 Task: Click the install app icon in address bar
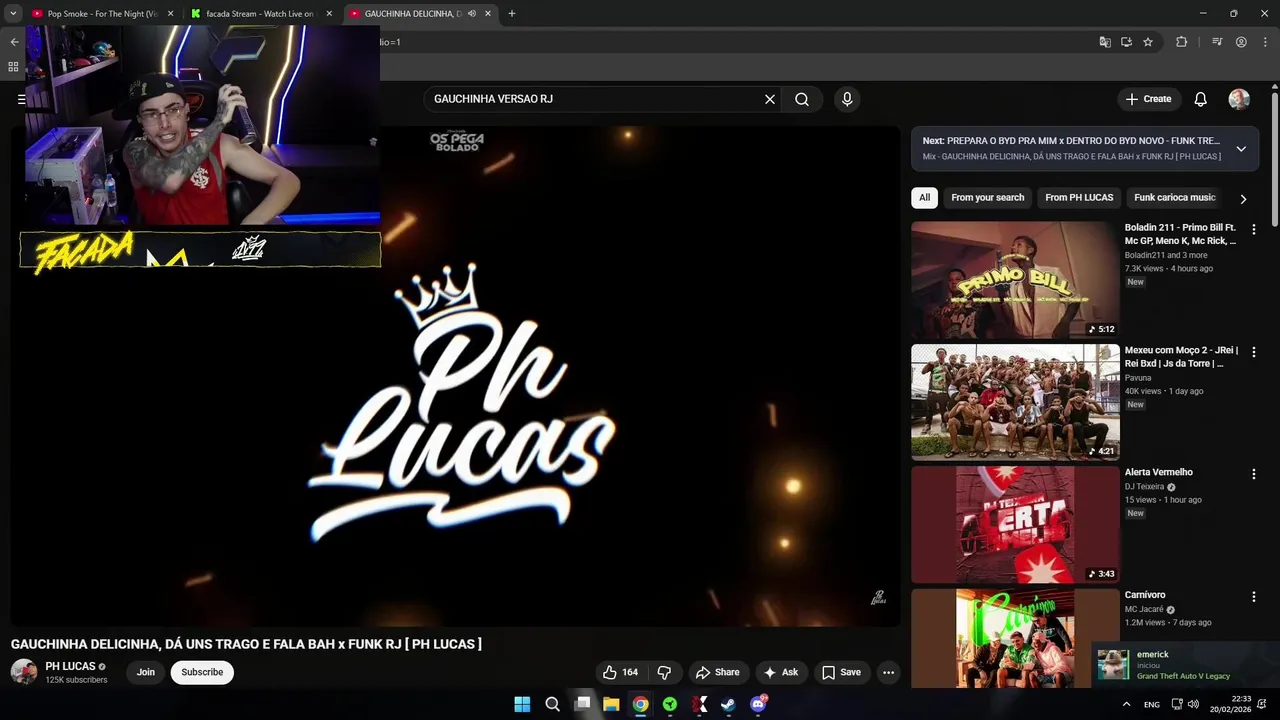coord(1126,42)
